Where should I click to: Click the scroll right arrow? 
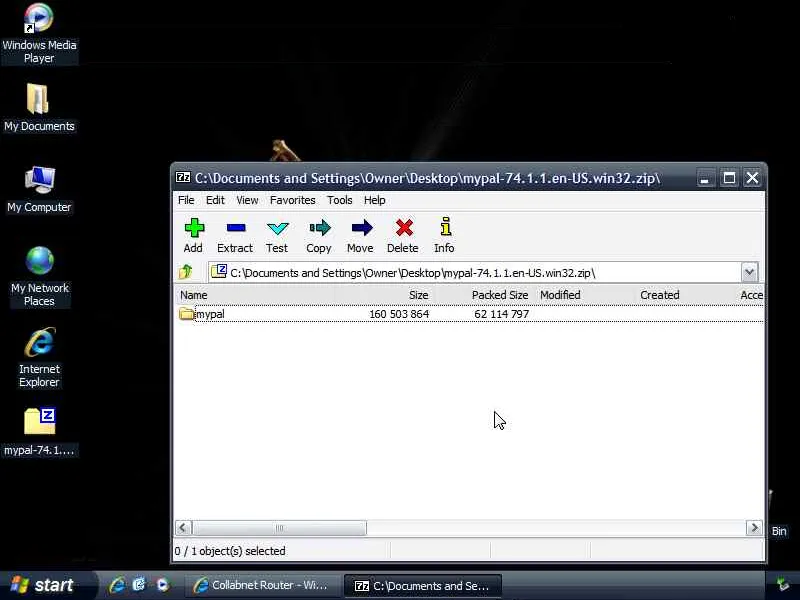pyautogui.click(x=754, y=528)
